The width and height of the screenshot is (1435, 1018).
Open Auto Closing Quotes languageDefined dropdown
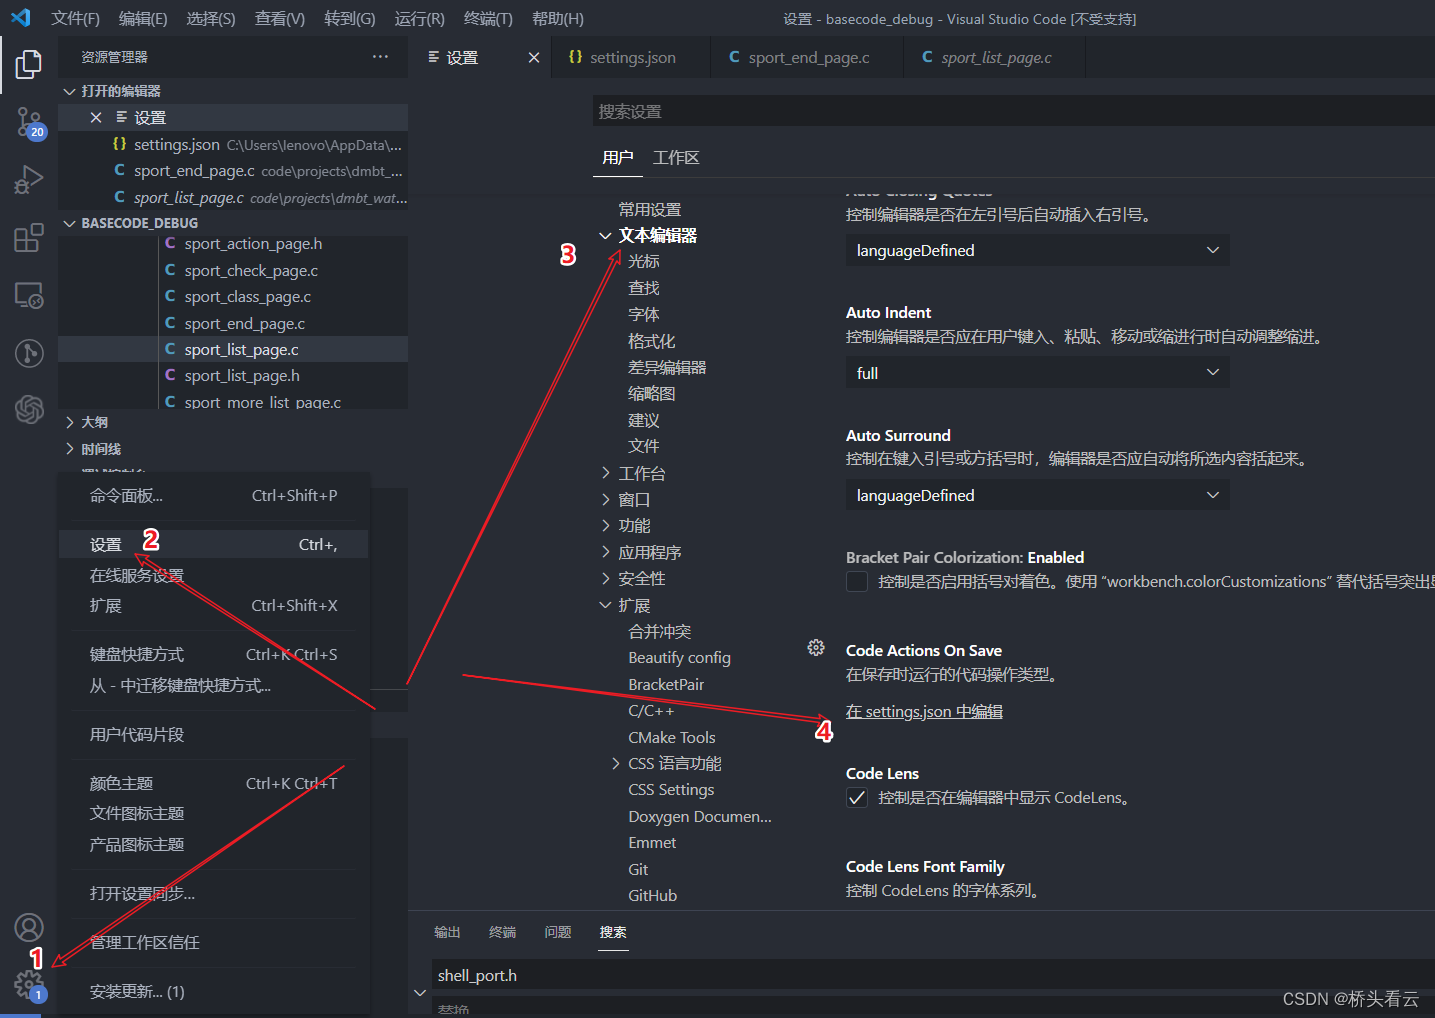[1037, 250]
